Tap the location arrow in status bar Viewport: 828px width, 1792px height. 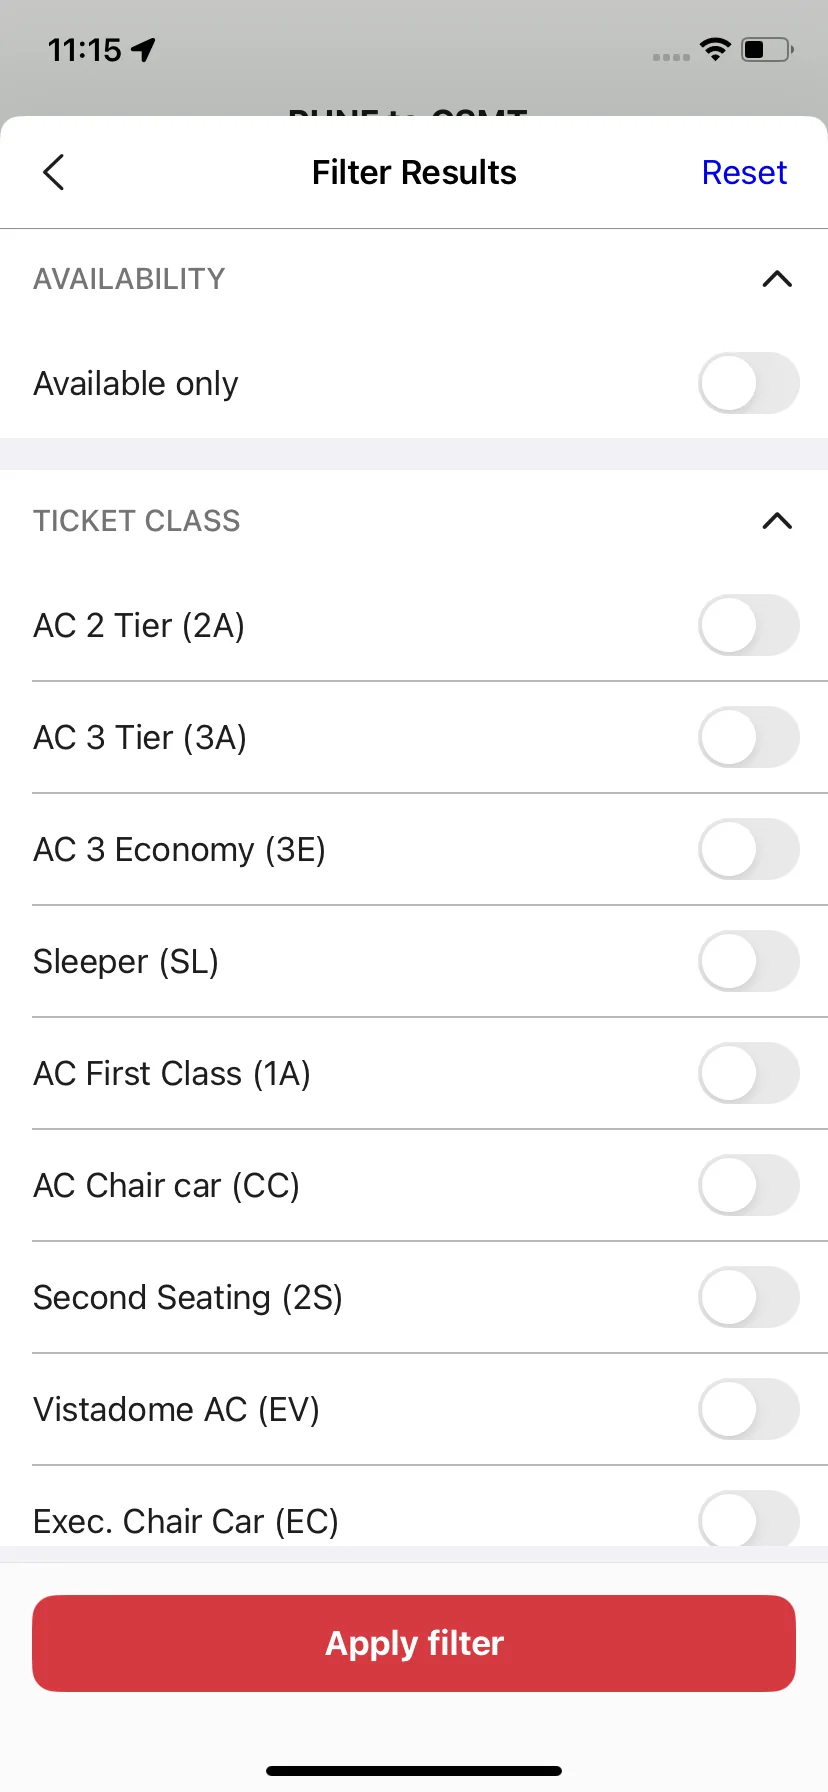(x=144, y=49)
